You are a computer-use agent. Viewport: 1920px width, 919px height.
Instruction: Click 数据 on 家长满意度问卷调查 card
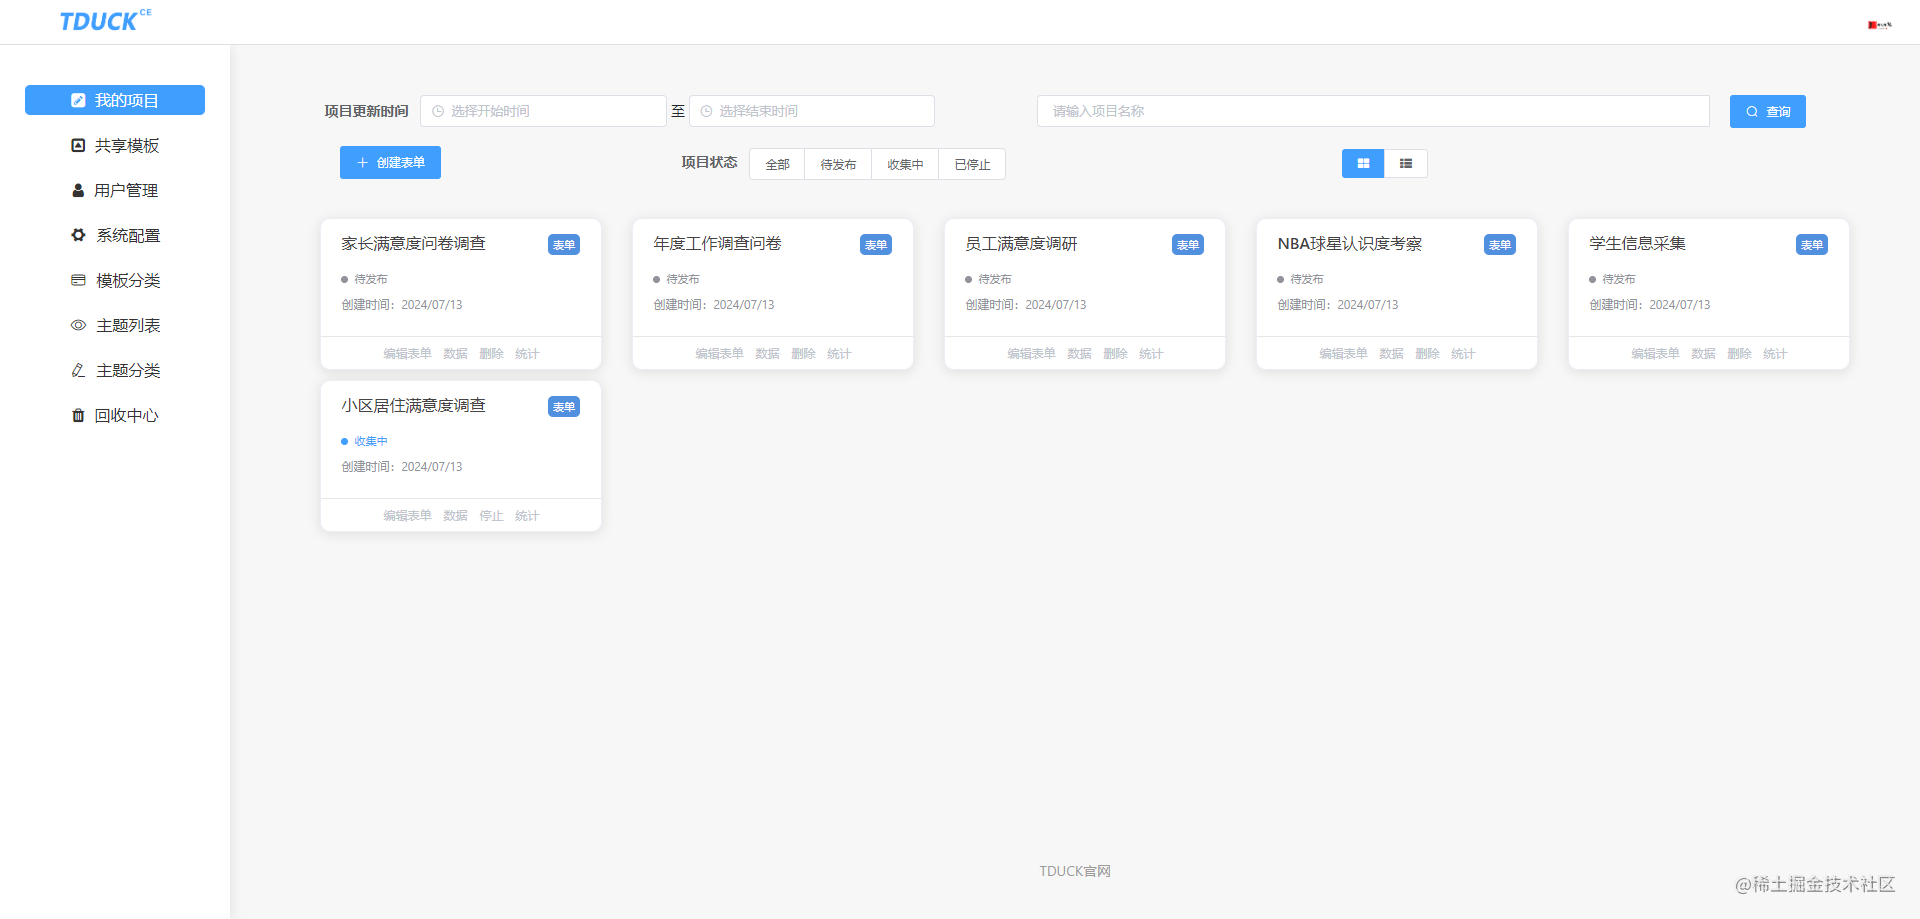(x=455, y=353)
